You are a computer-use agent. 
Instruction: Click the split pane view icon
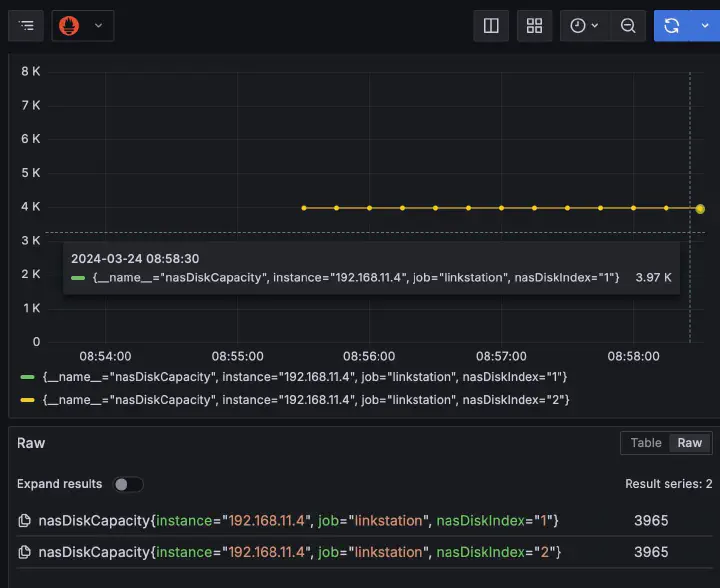(491, 26)
